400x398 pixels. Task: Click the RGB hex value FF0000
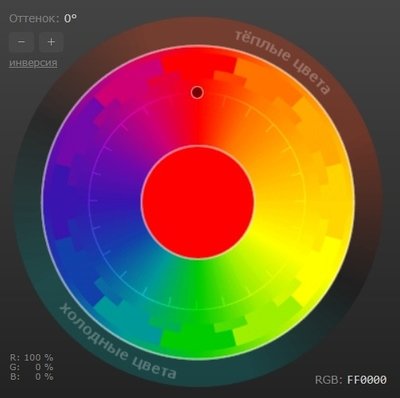click(x=367, y=380)
